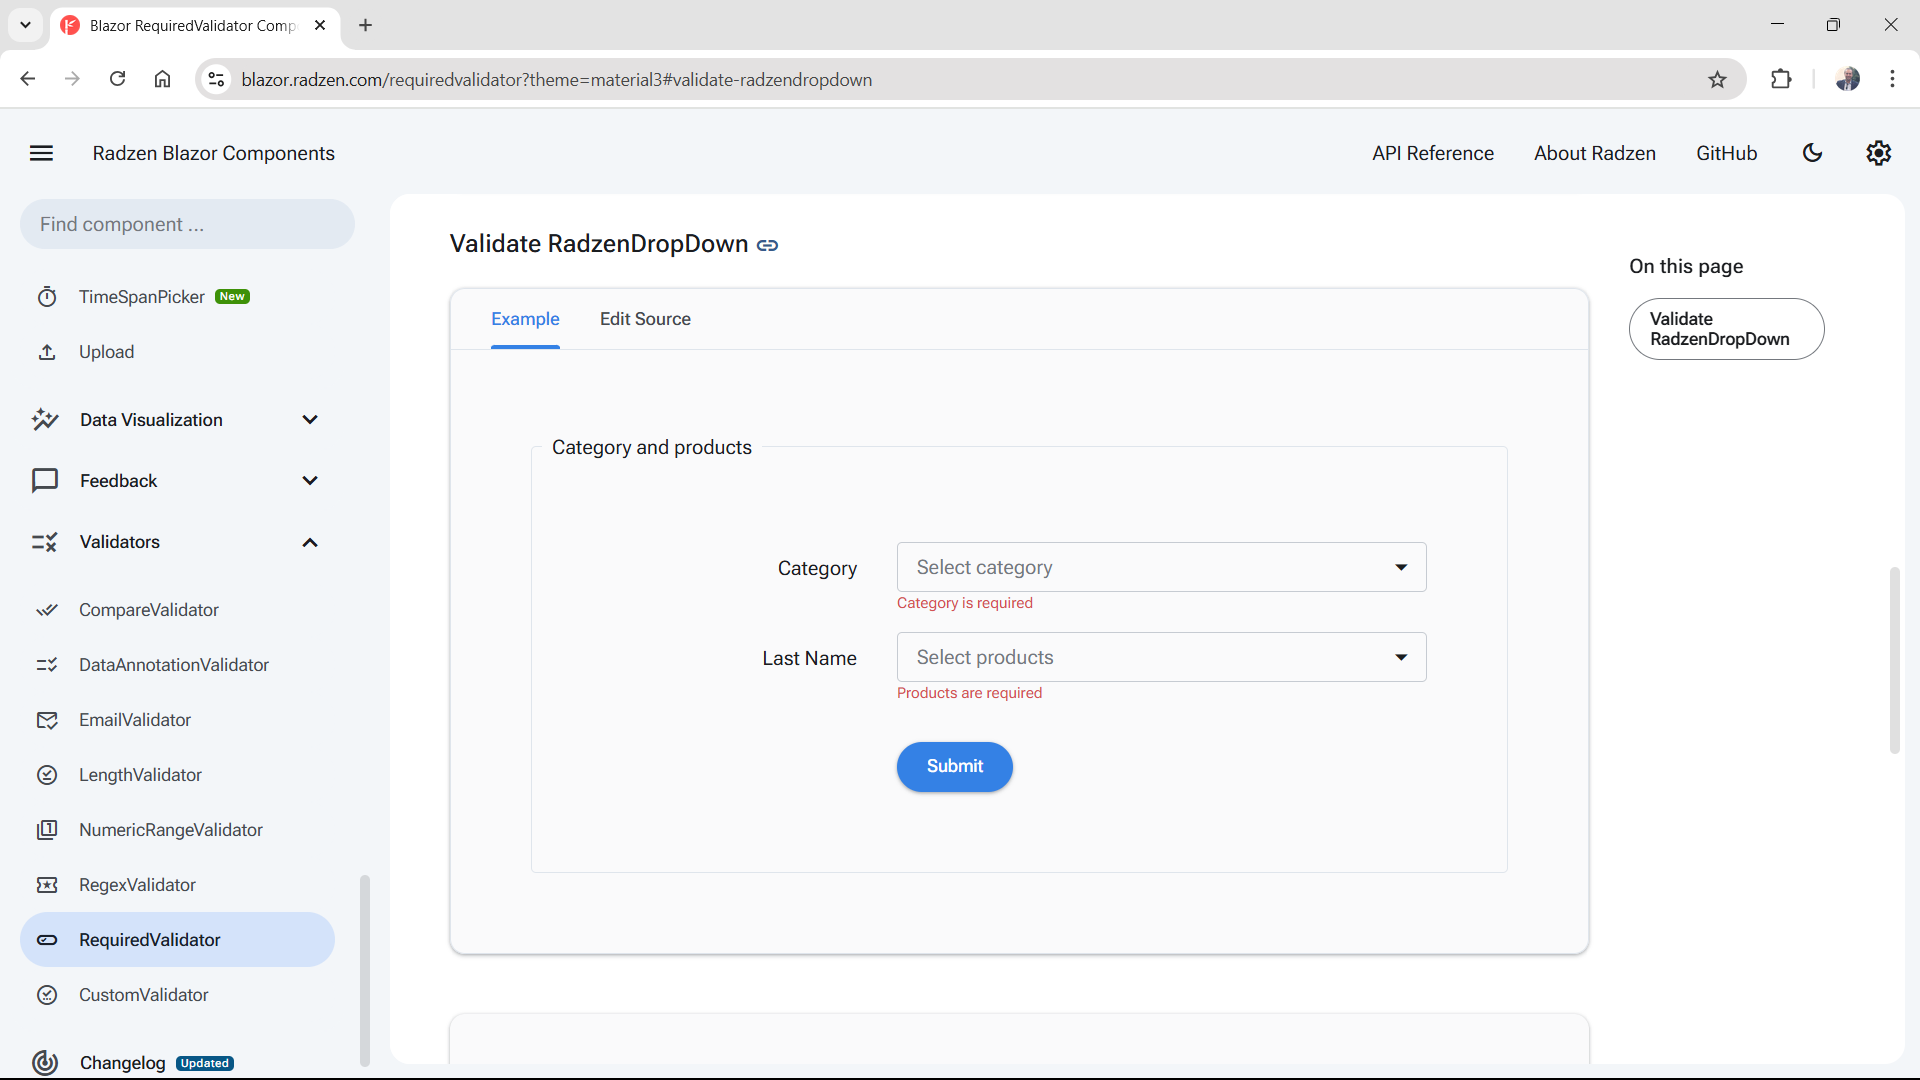Click the Changelog icon

tap(45, 1063)
